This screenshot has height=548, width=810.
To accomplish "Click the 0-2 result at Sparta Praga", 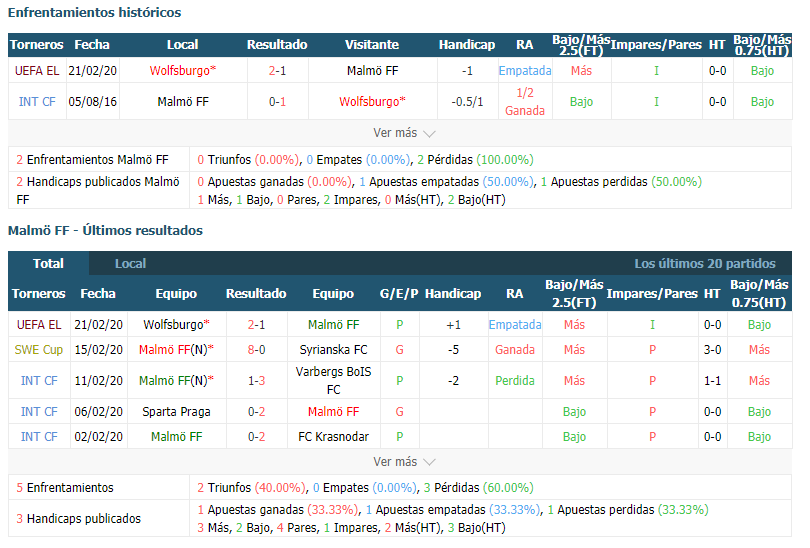I will (x=256, y=412).
